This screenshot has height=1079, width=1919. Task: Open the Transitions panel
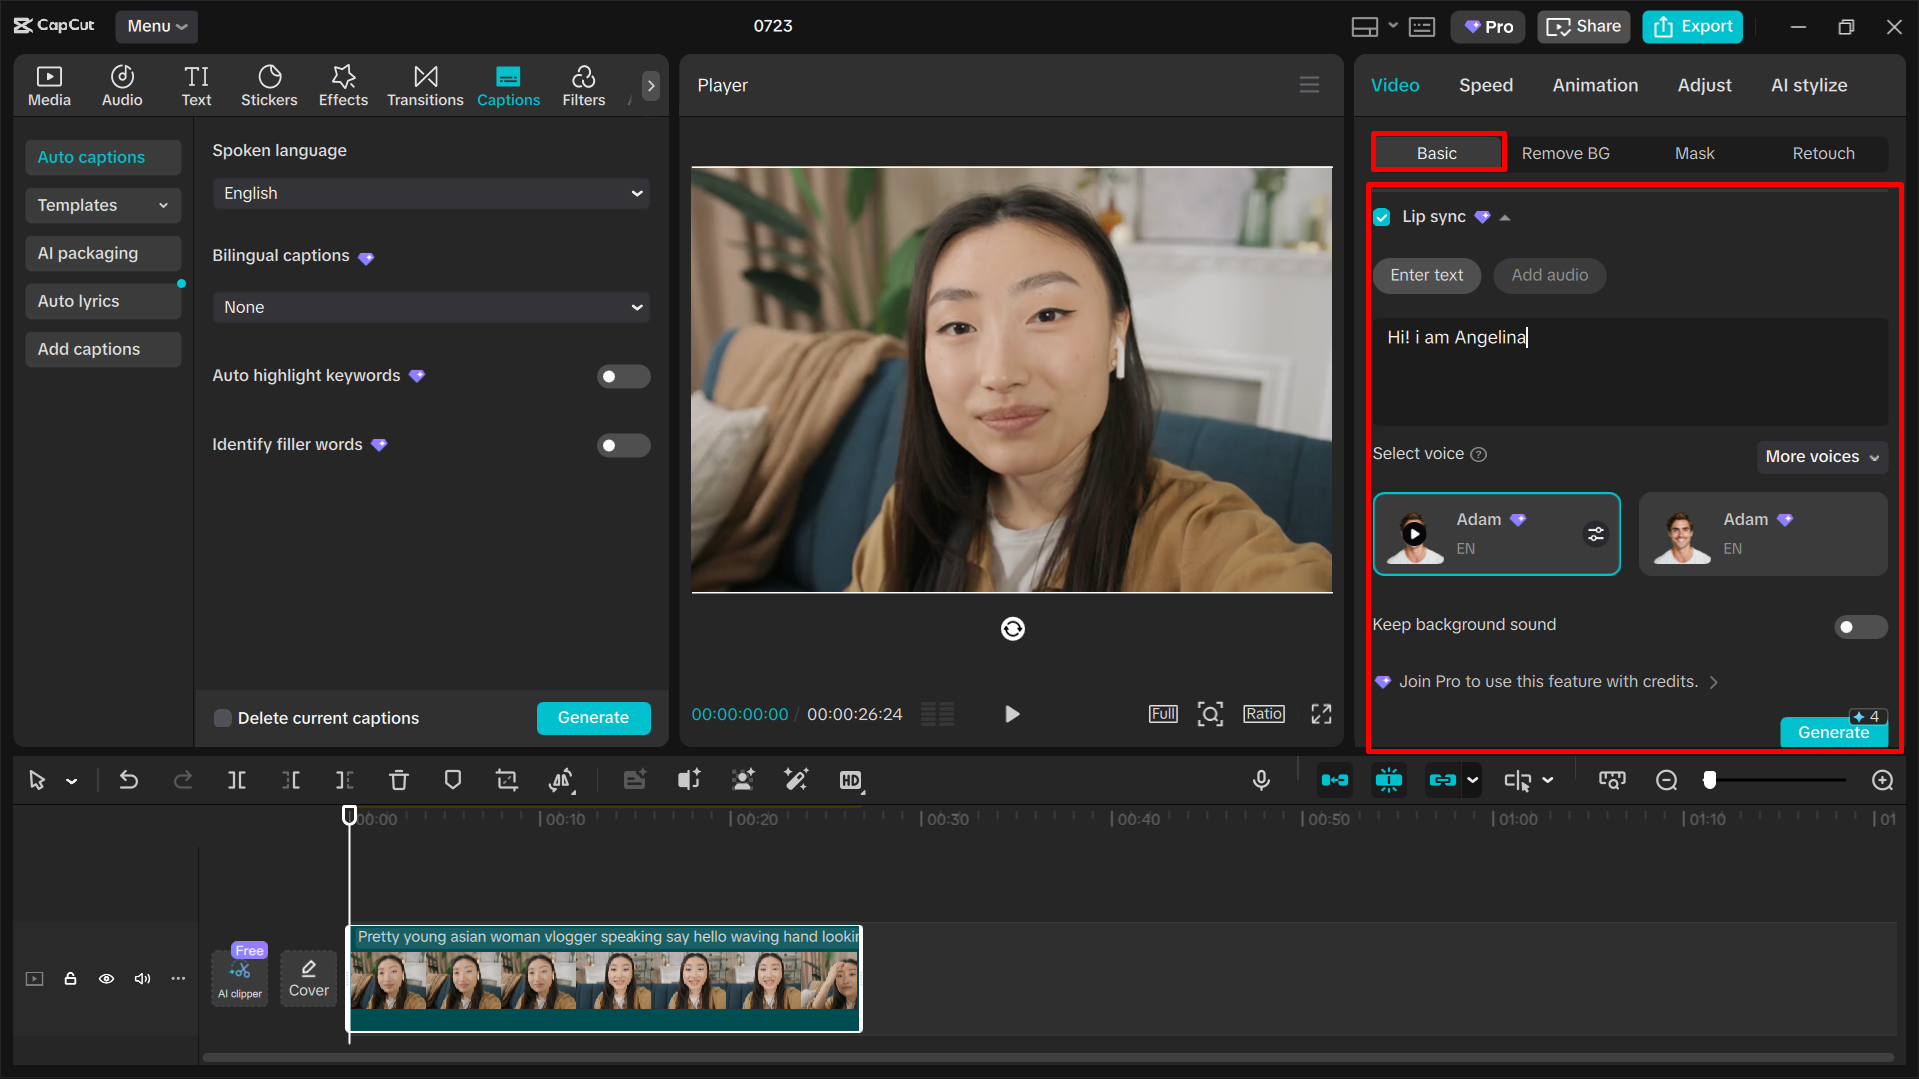click(x=425, y=85)
